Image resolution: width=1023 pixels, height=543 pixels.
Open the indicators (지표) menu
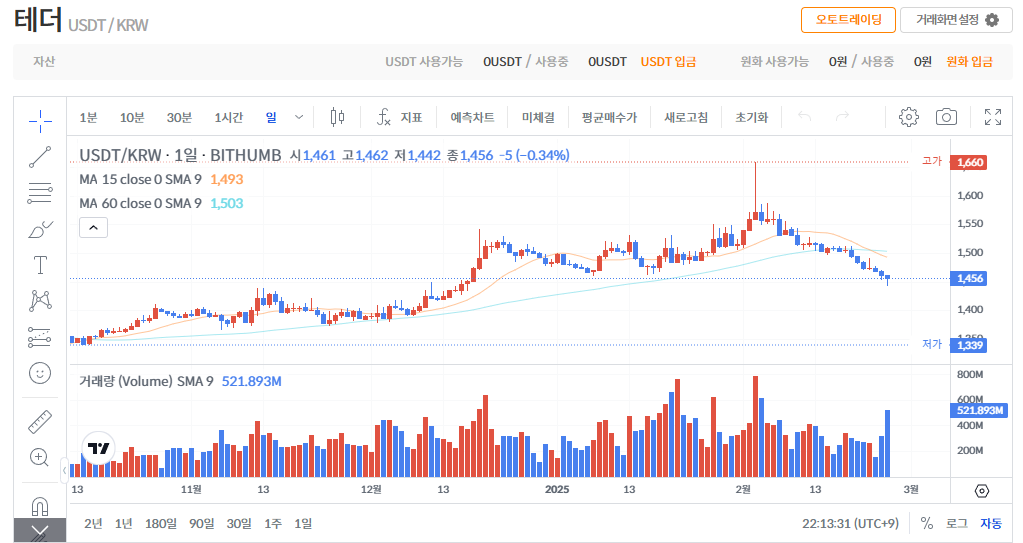pos(400,117)
